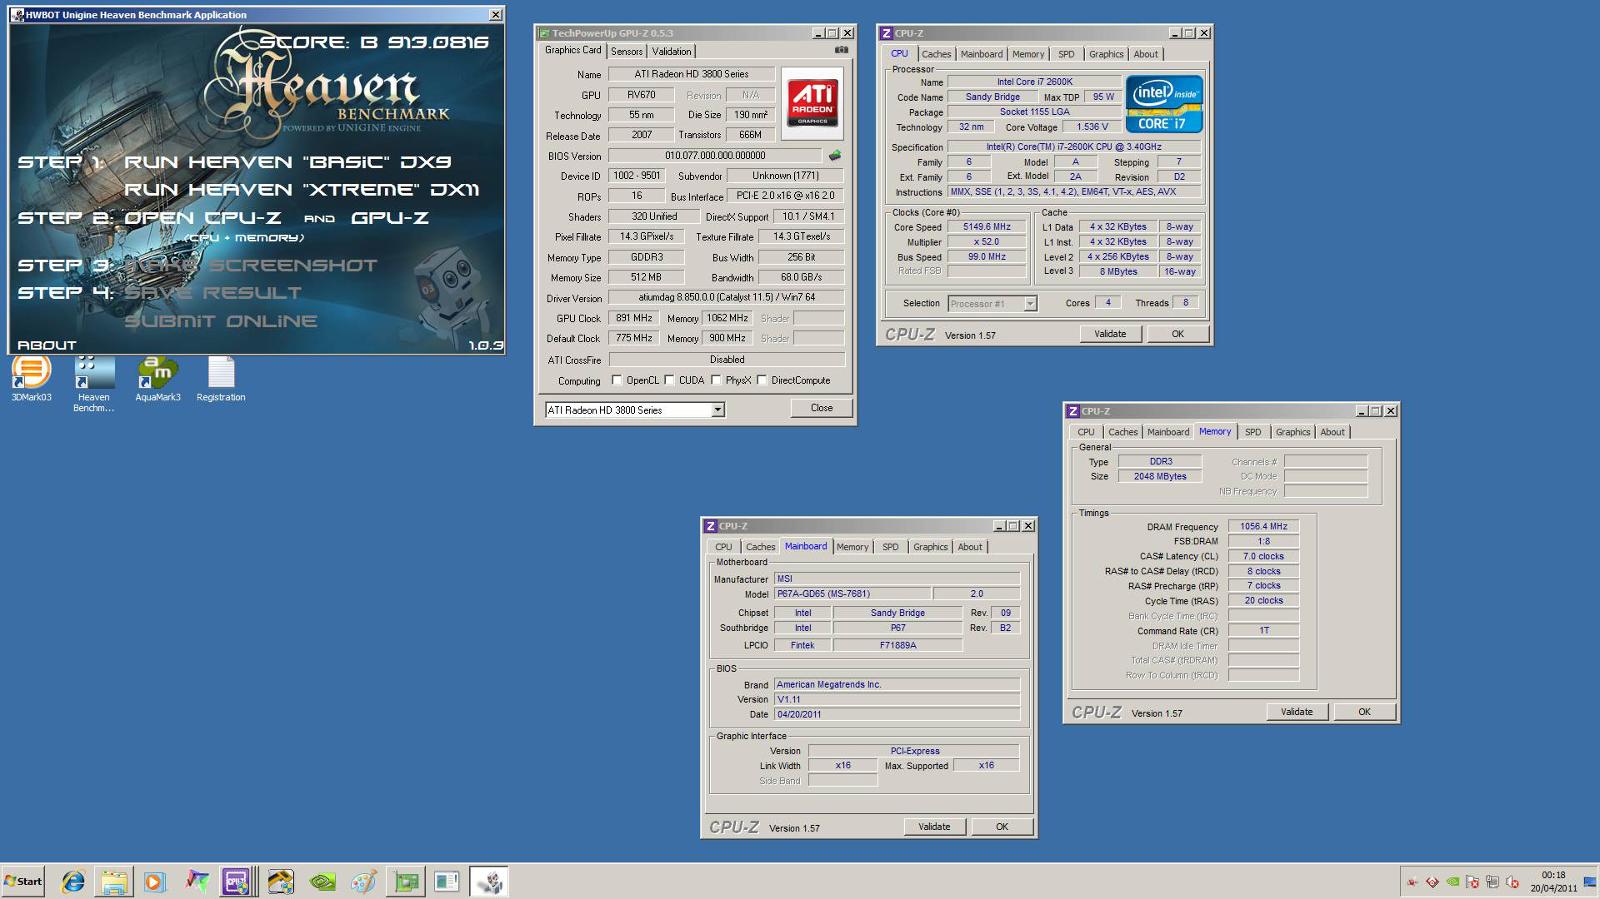This screenshot has width=1600, height=899.
Task: Click the NVIDIA eye icon in taskbar
Action: (x=322, y=882)
